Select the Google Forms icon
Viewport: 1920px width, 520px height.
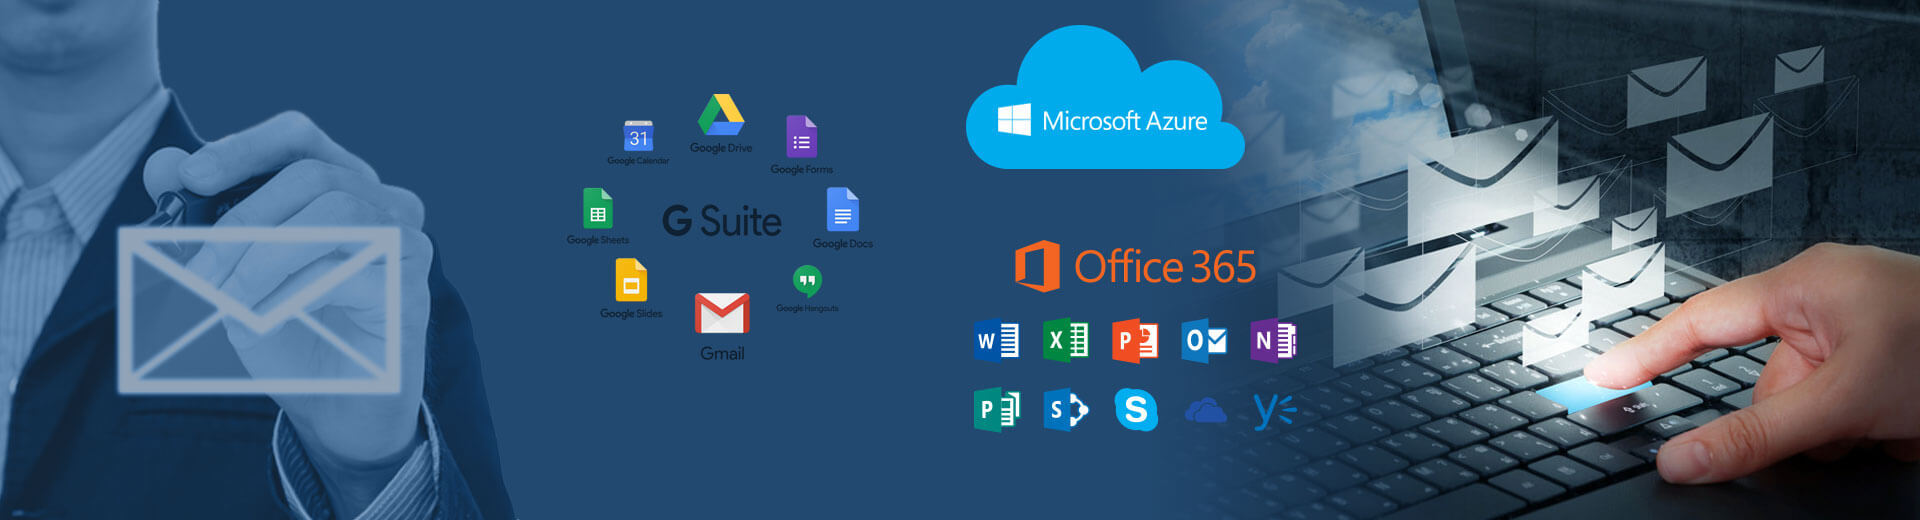[802, 137]
